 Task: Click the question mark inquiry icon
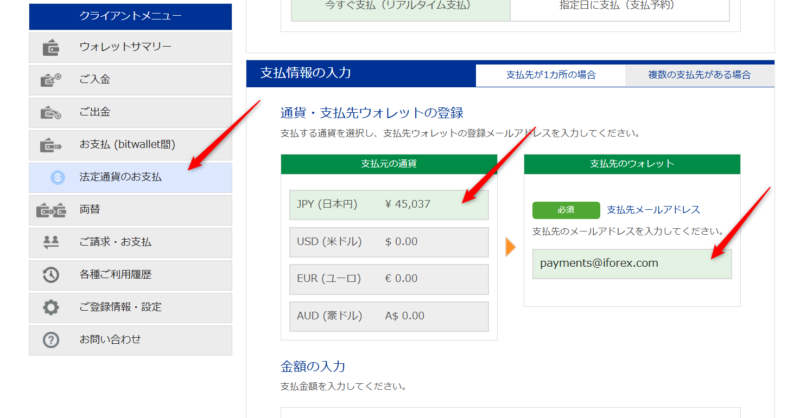point(51,340)
